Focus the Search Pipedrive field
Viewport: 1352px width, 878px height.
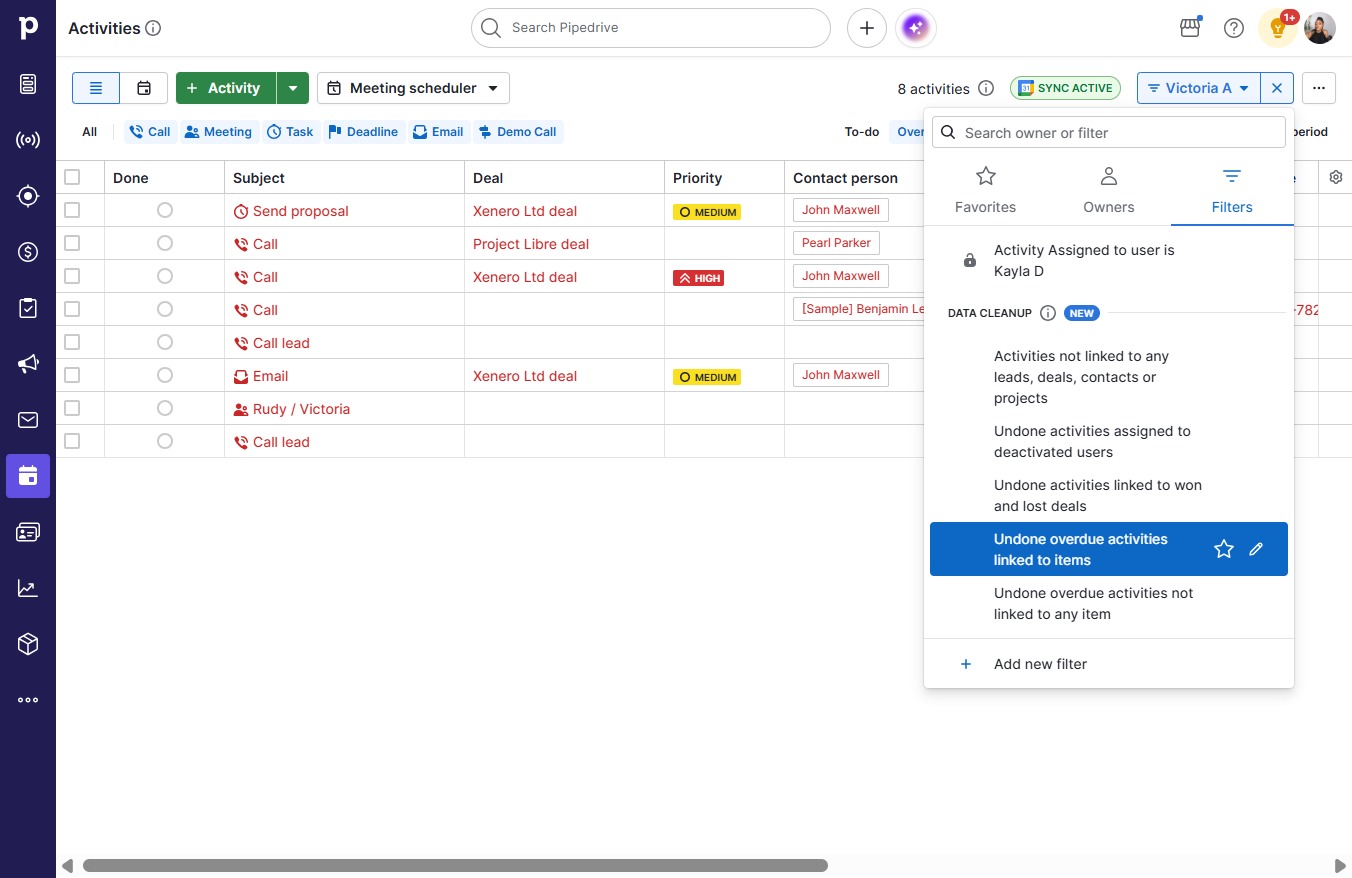pos(651,28)
